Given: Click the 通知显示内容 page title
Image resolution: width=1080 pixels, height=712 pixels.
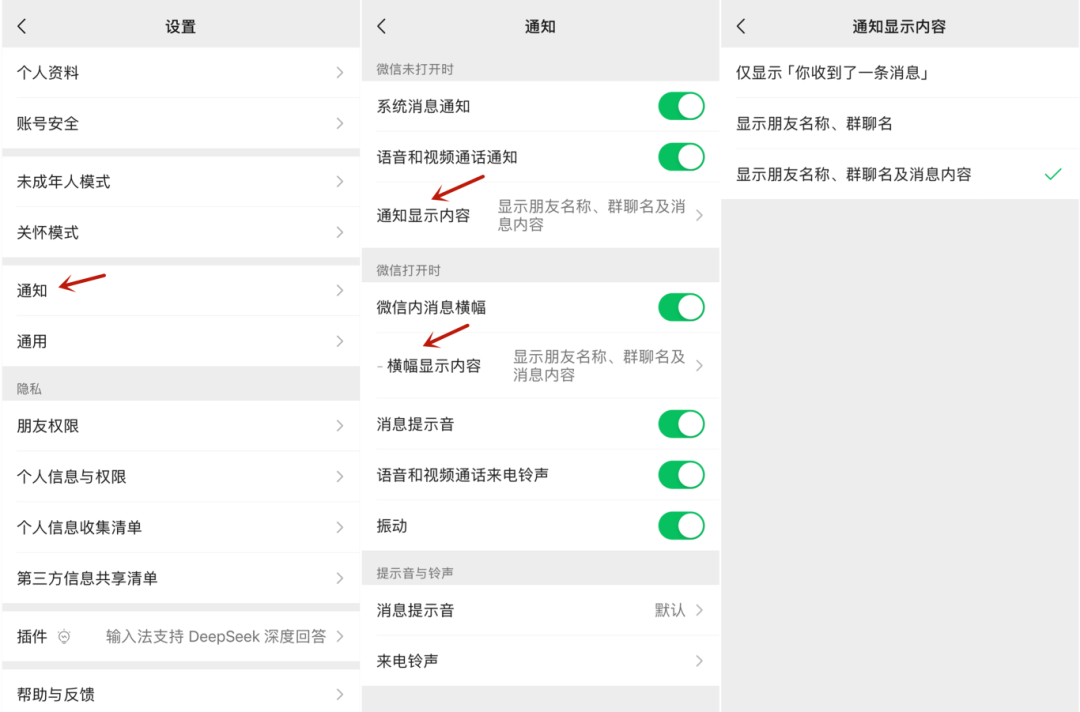Looking at the screenshot, I should click(x=899, y=27).
